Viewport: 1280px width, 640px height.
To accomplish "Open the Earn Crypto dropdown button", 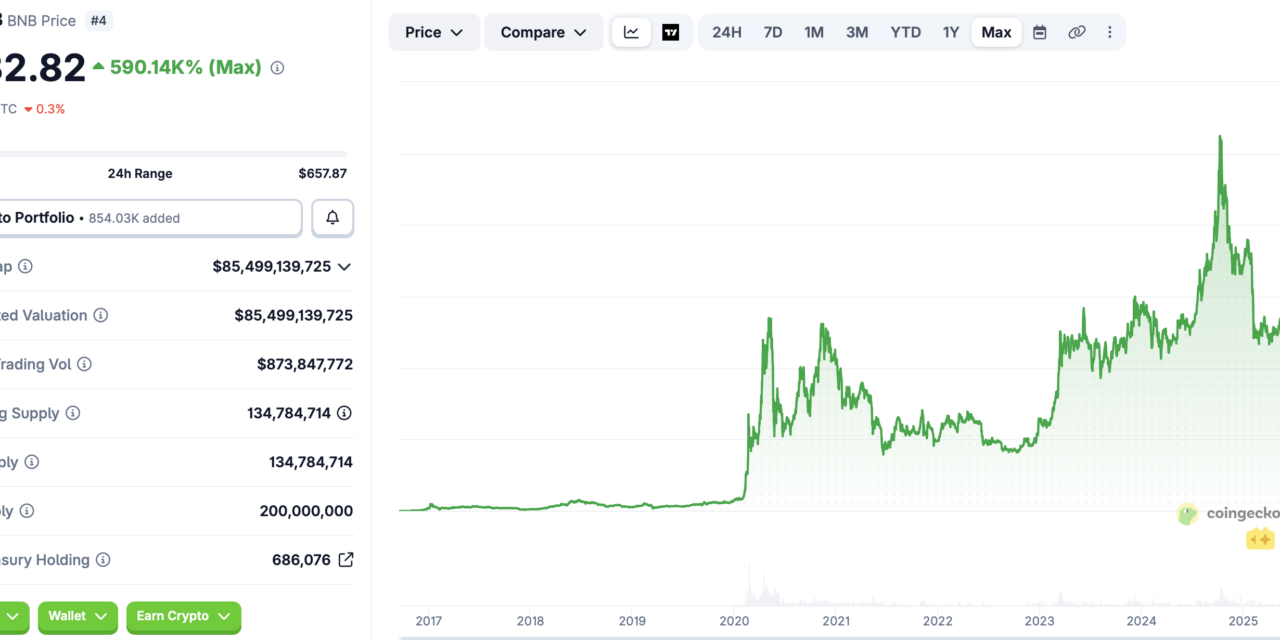I will pyautogui.click(x=184, y=617).
